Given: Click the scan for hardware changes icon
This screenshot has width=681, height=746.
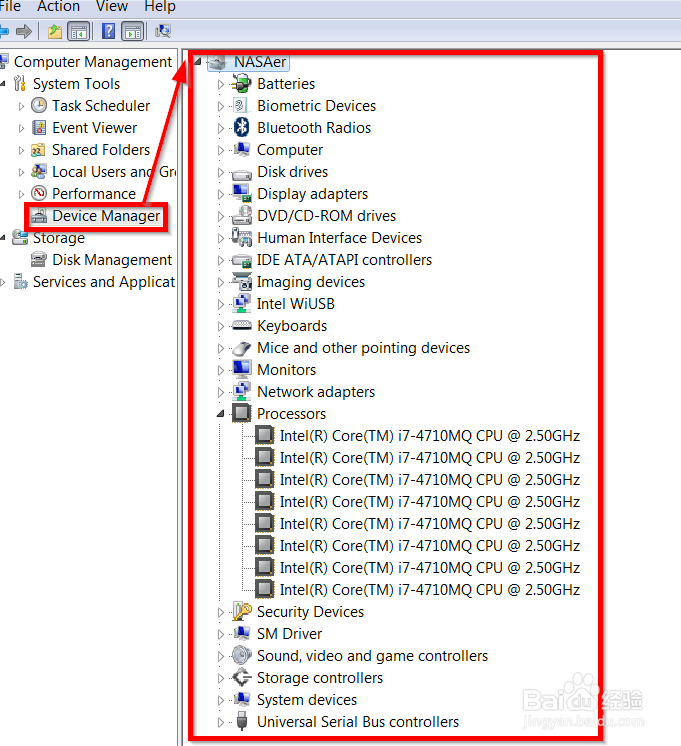Looking at the screenshot, I should coord(163,31).
